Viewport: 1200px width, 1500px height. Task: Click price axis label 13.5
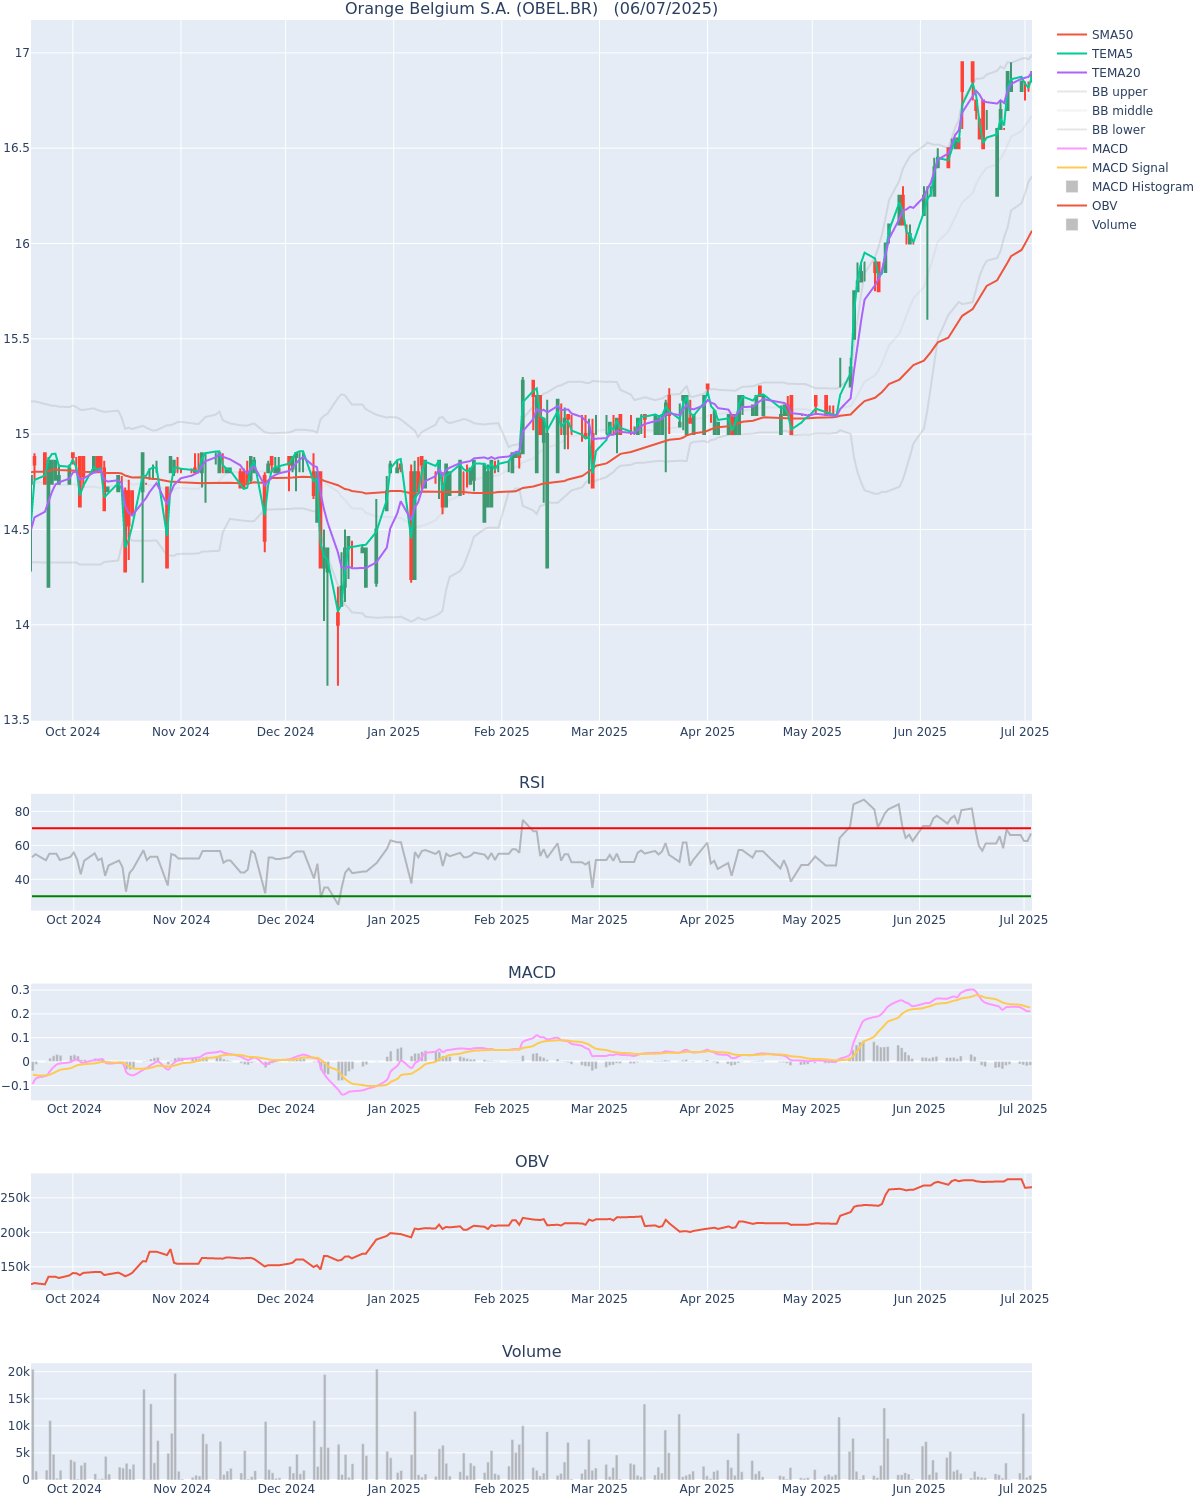[17, 720]
